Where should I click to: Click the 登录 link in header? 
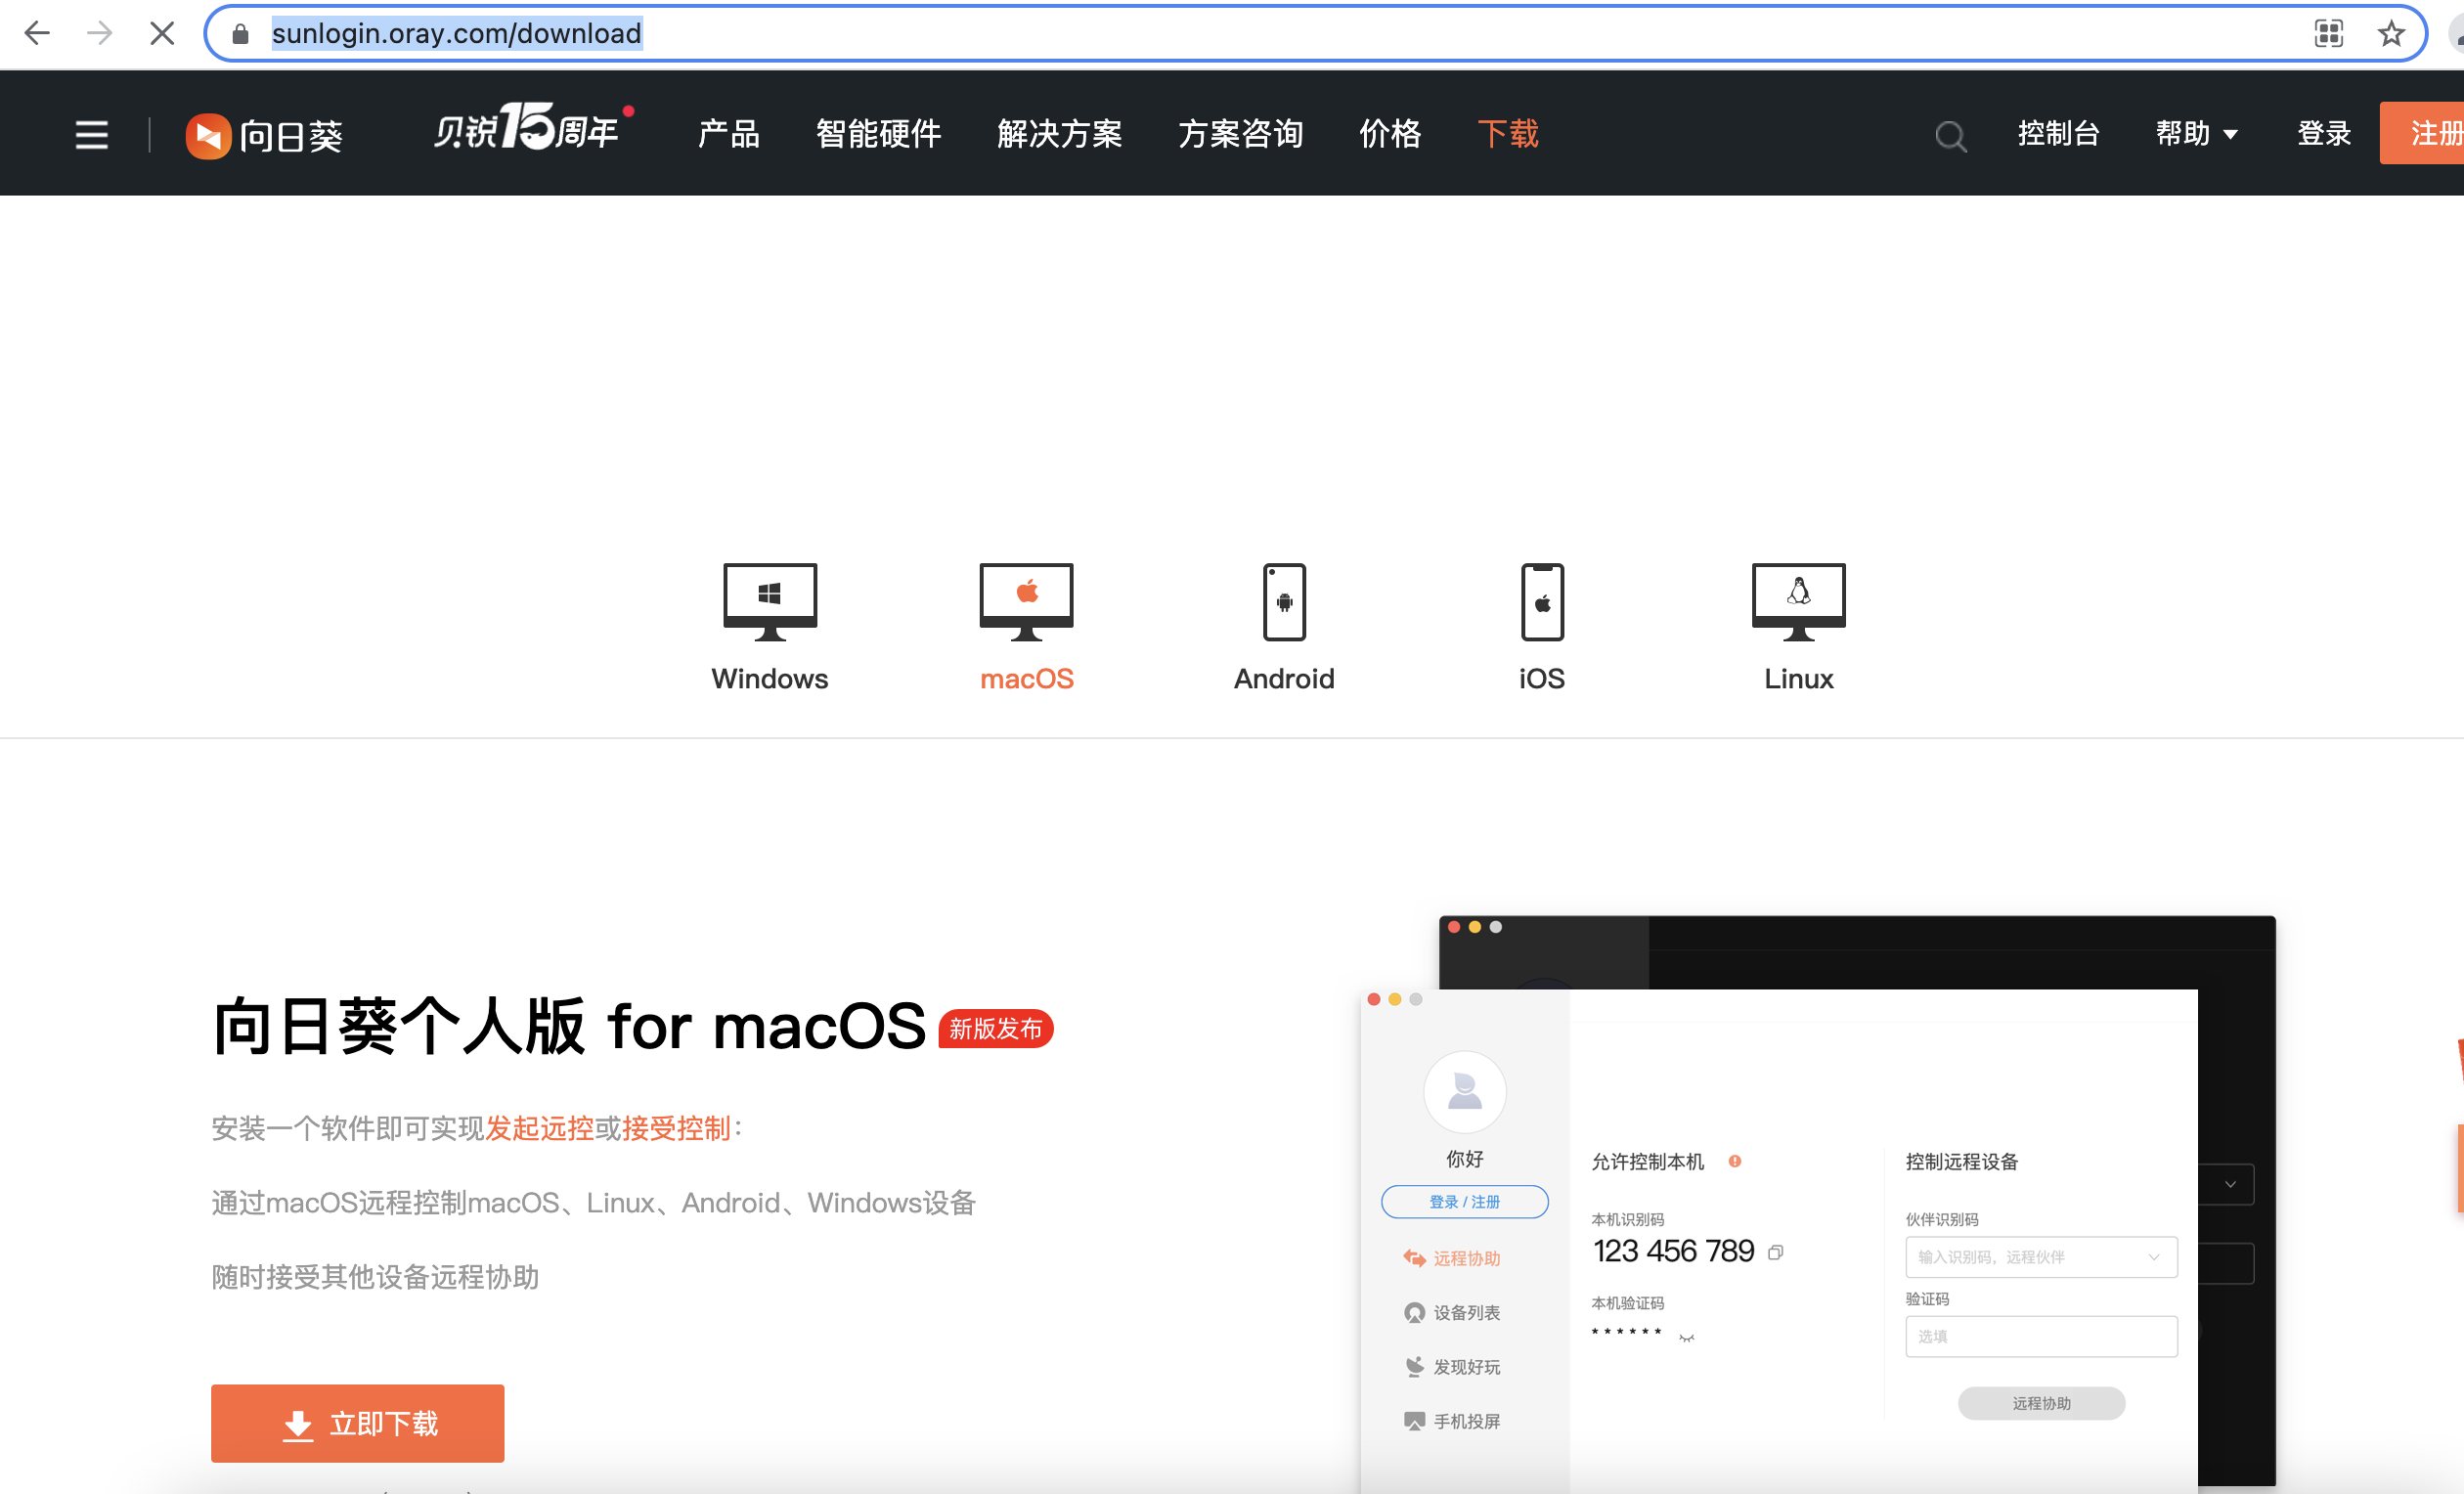click(x=2322, y=134)
